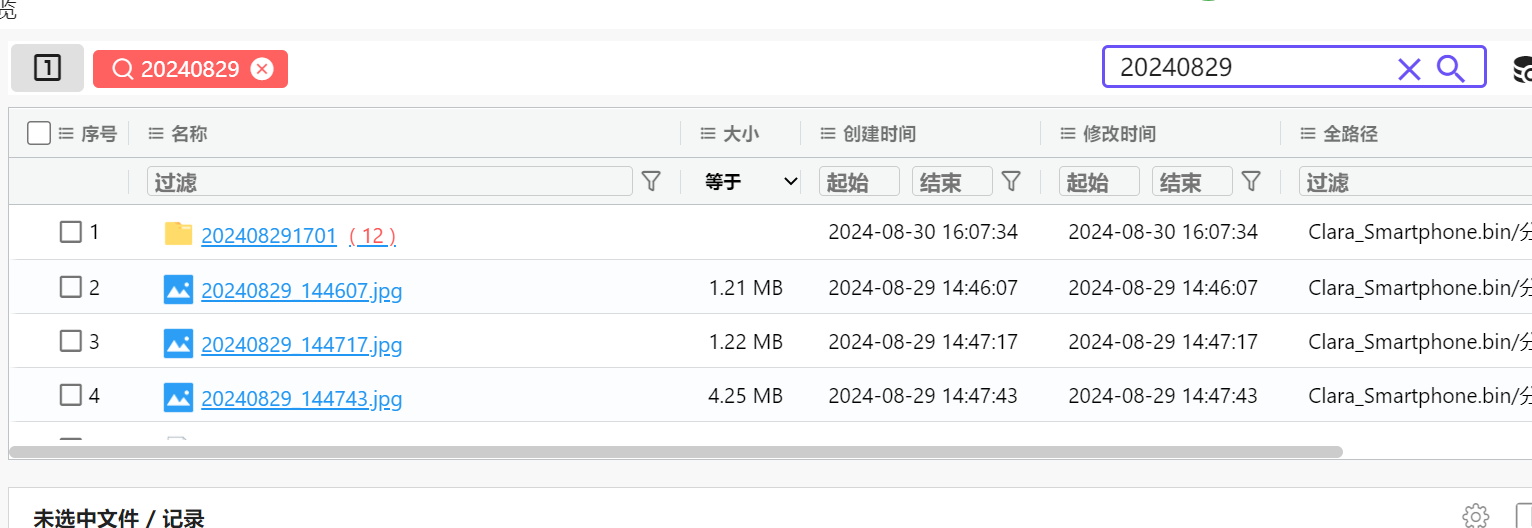Focus the 名称 filter input
Image resolution: width=1532 pixels, height=528 pixels.
(390, 181)
